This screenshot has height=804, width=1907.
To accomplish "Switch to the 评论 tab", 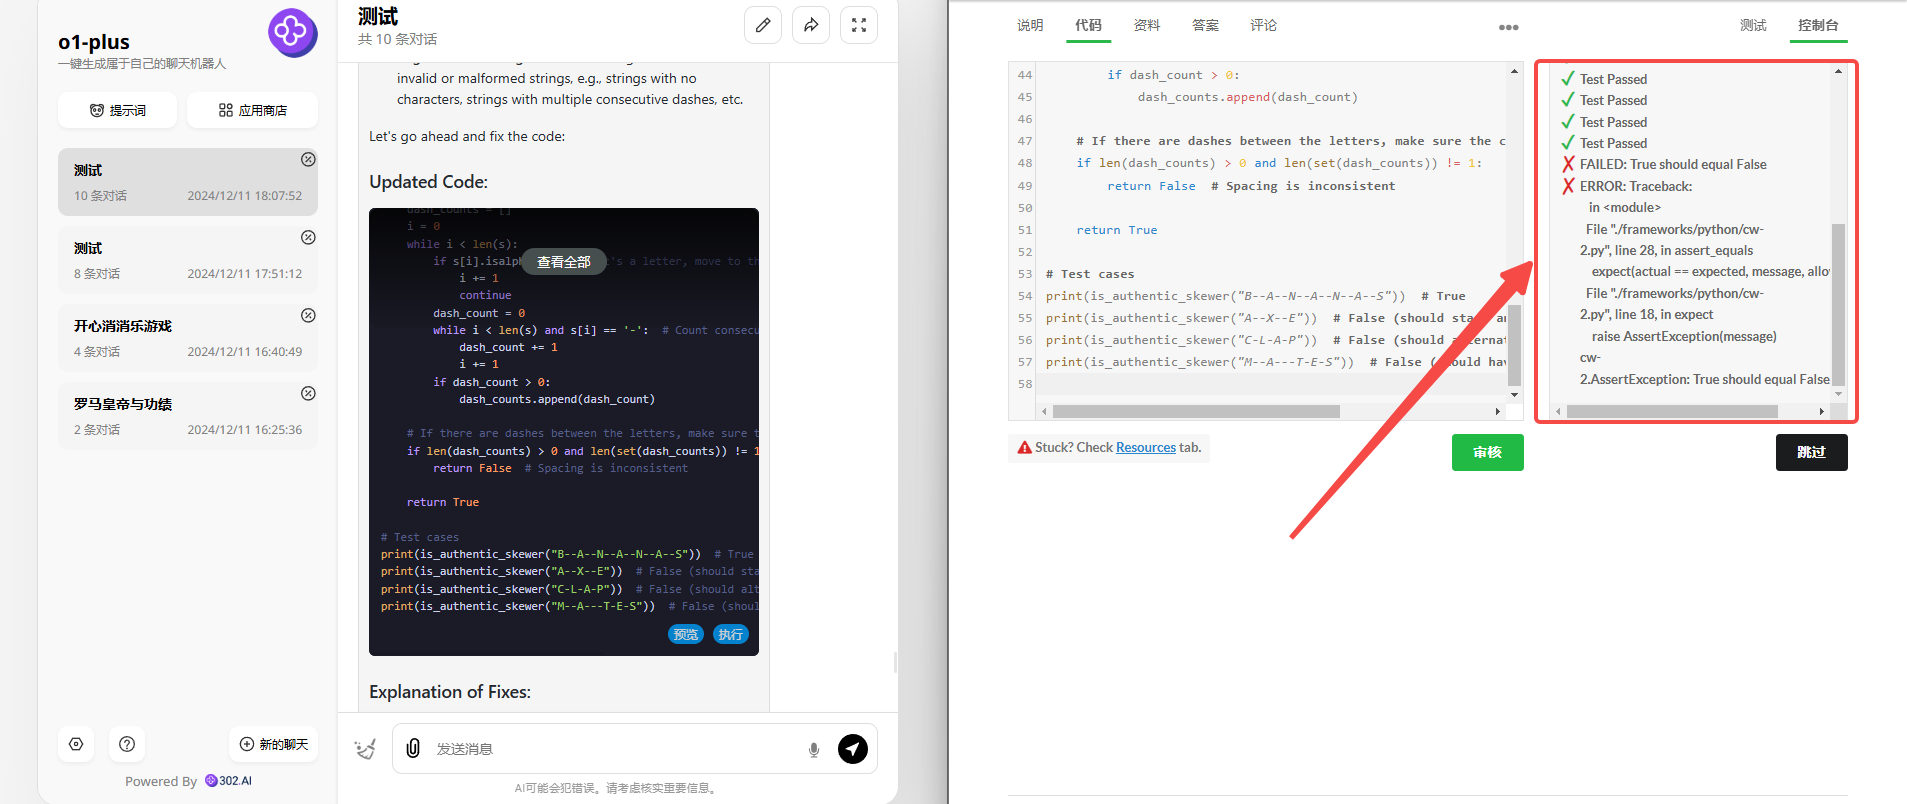I will 1263,25.
